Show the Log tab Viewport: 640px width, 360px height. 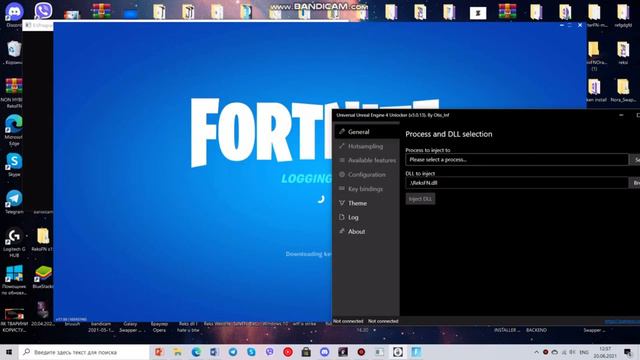click(366, 217)
